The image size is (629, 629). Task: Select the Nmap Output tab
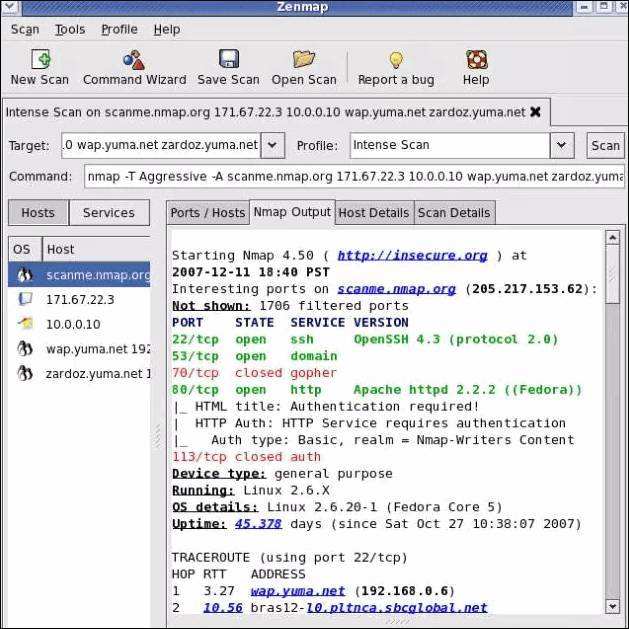point(292,212)
